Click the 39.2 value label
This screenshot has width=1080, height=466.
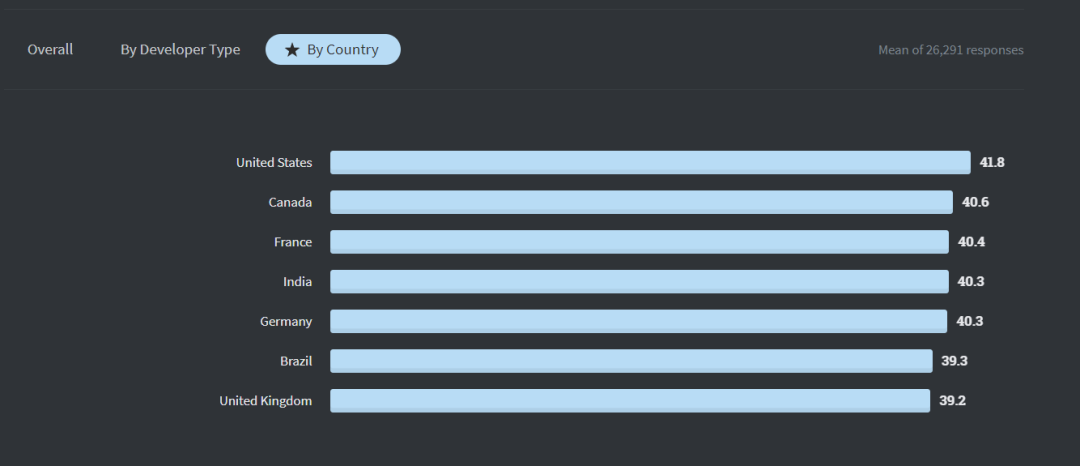pyautogui.click(x=952, y=401)
